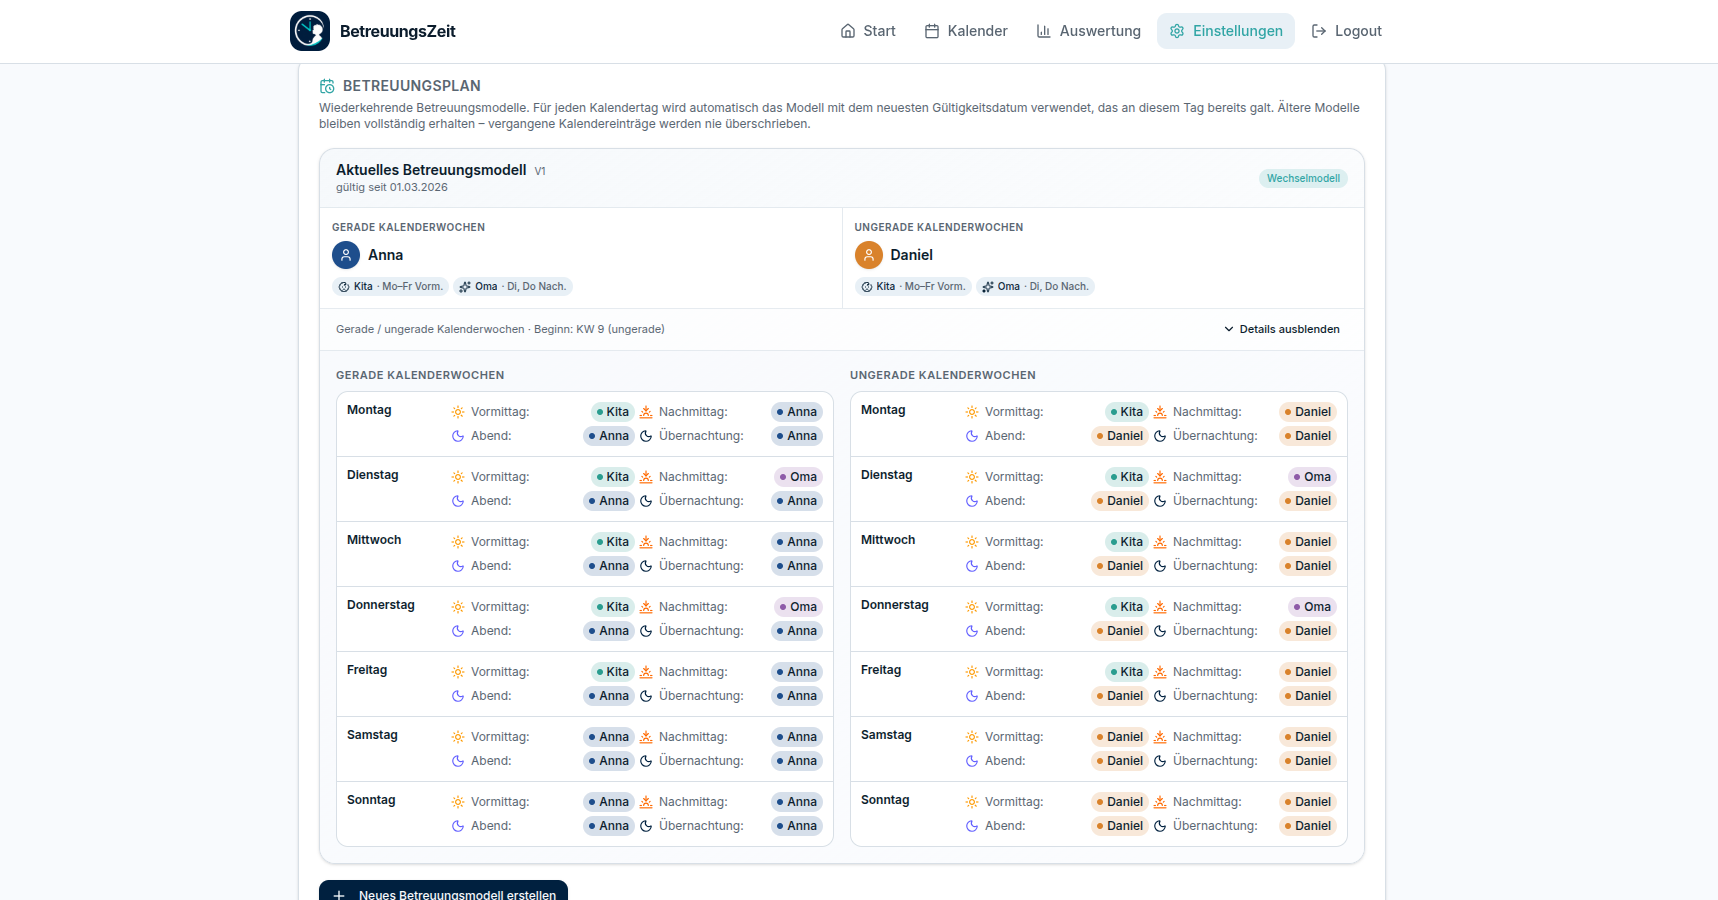This screenshot has width=1718, height=900.
Task: Click Daniel's orange avatar icon
Action: pos(869,255)
